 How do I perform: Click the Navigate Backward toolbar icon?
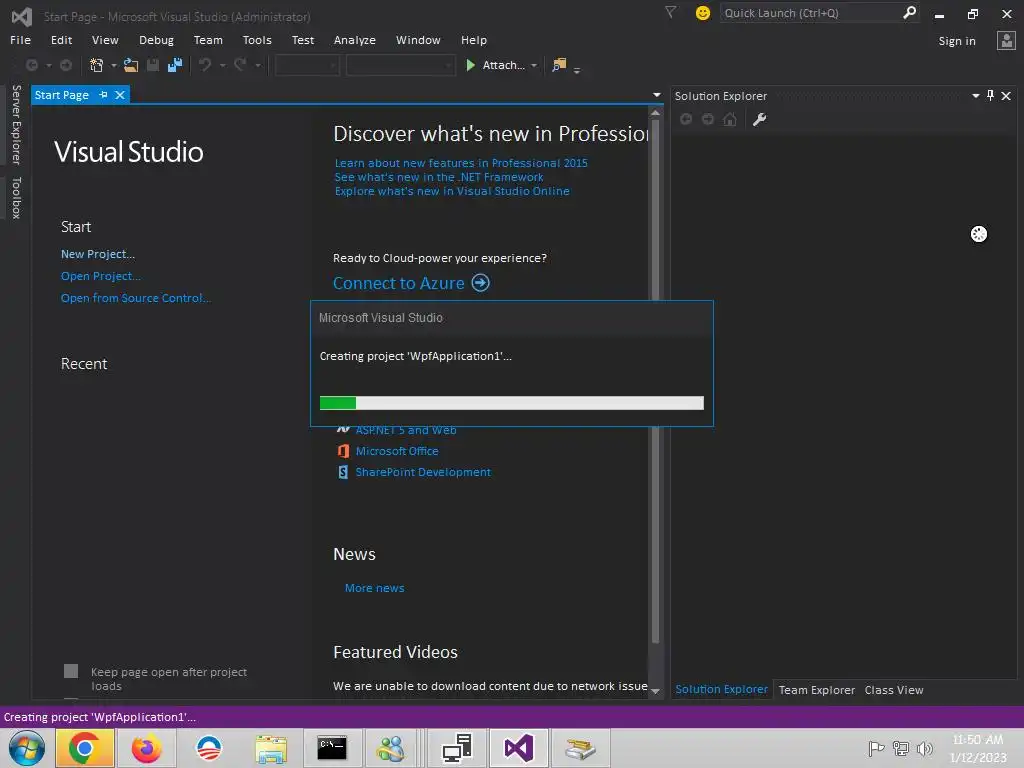click(x=31, y=65)
